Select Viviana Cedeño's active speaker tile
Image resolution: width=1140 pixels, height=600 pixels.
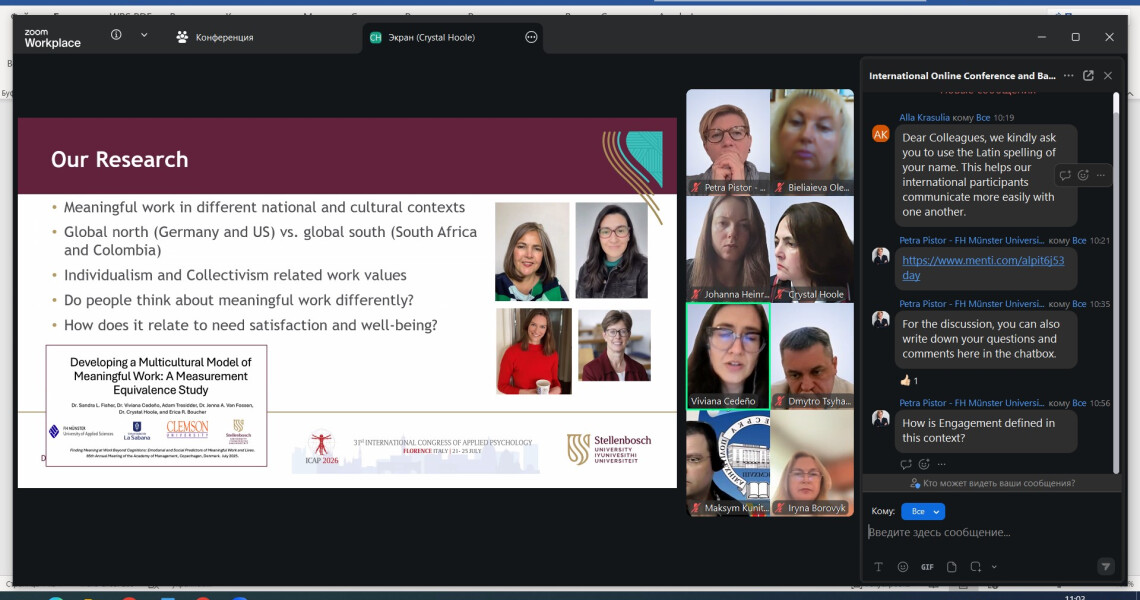(x=728, y=356)
